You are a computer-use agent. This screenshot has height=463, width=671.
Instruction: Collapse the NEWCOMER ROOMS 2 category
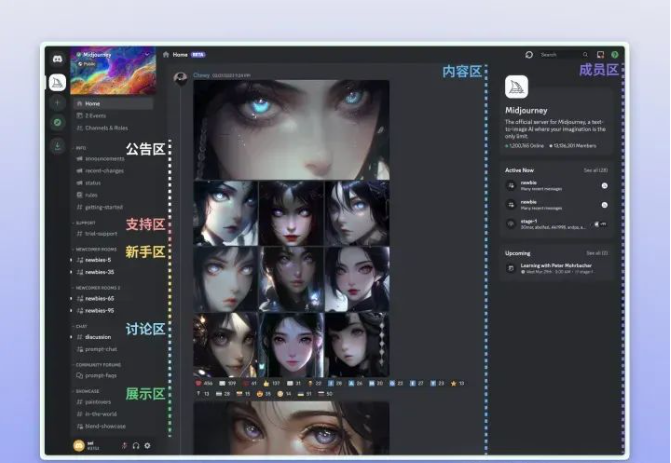97,288
